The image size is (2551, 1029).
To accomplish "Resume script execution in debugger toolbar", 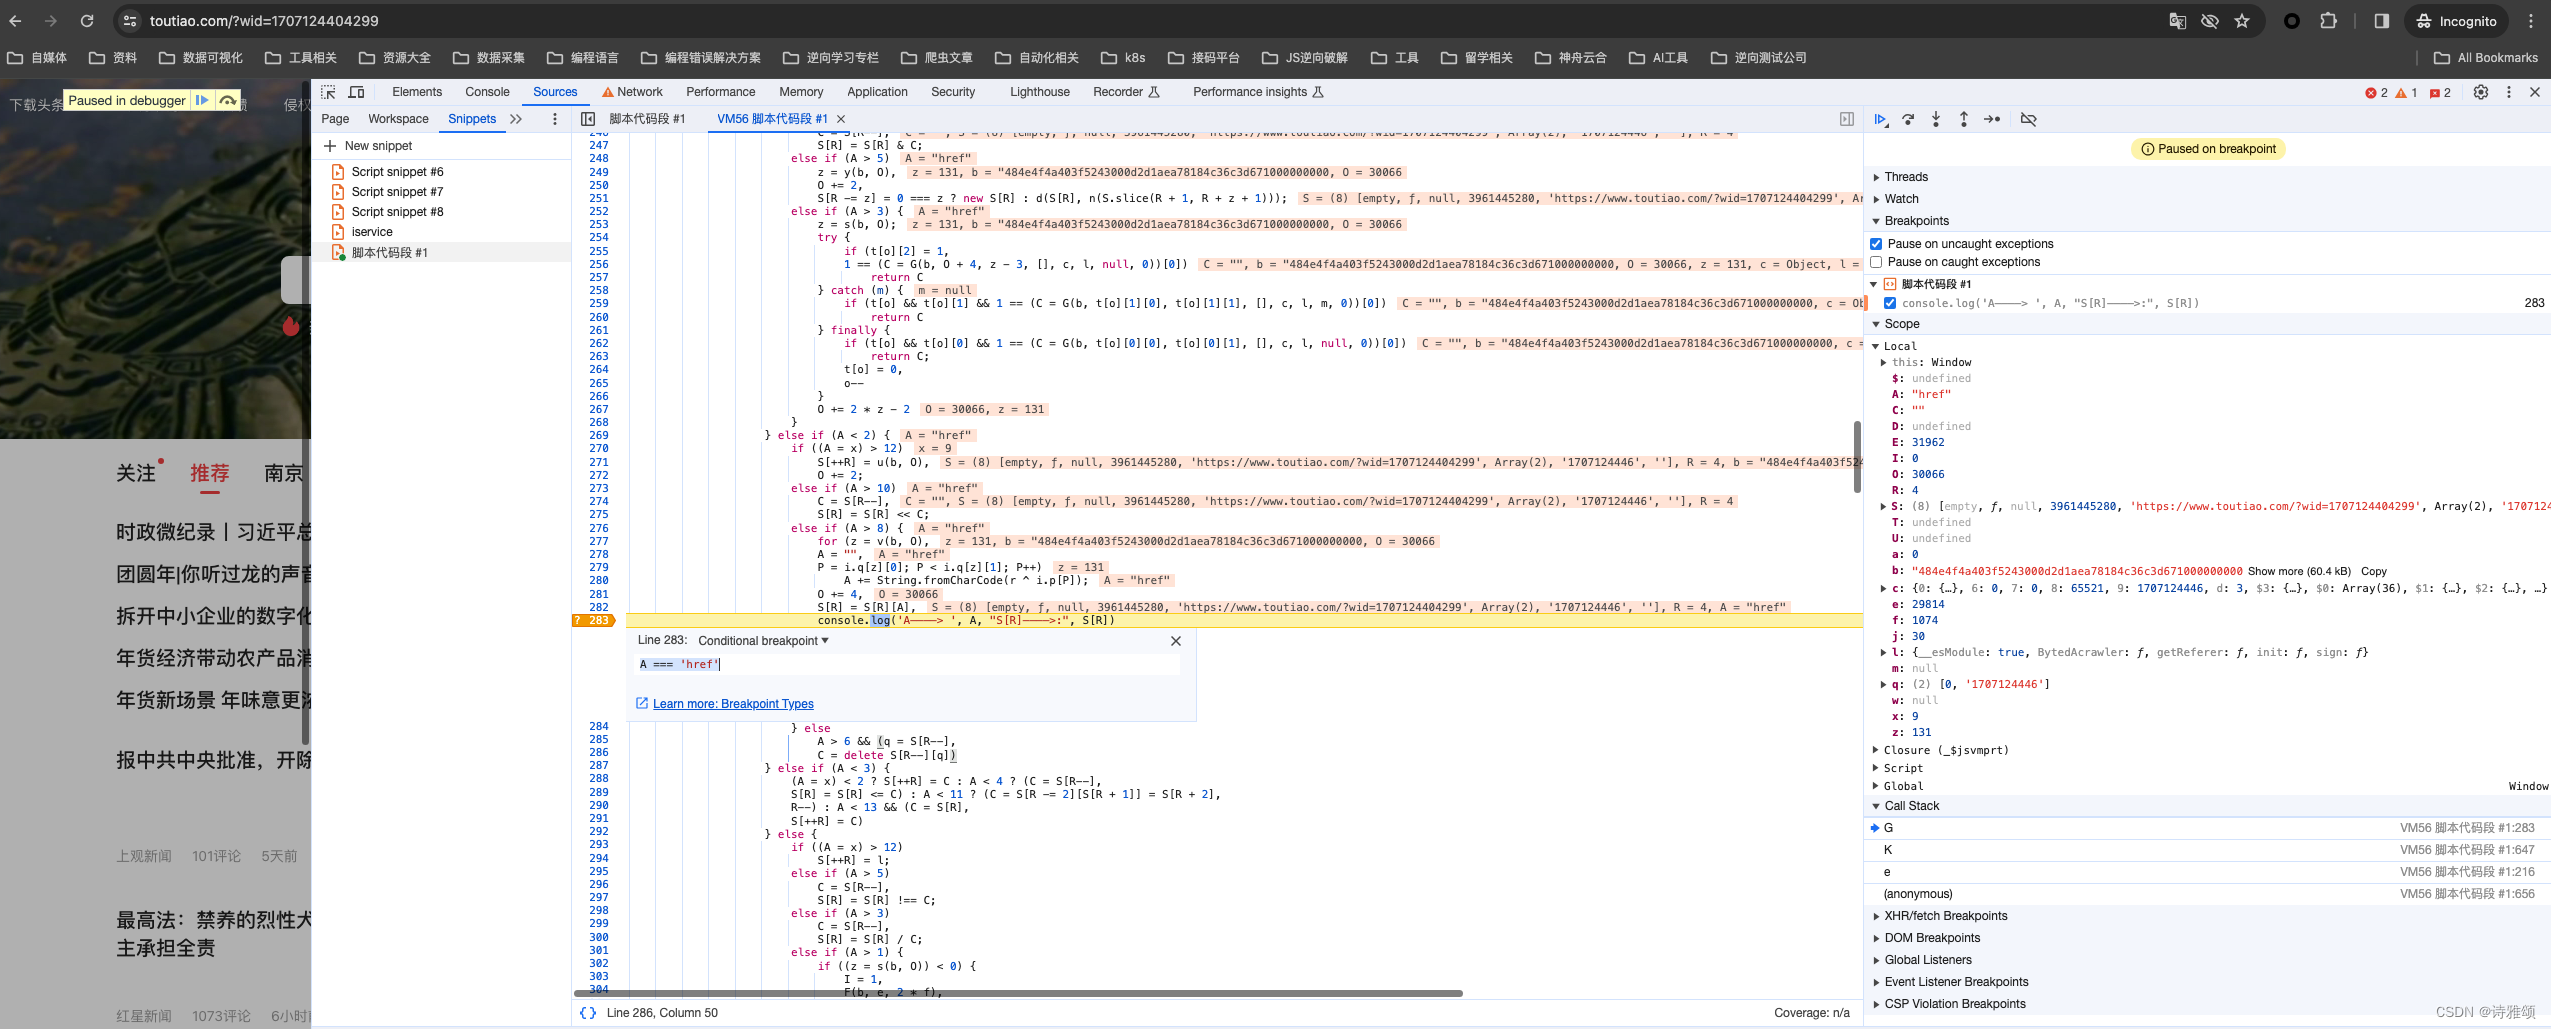I will pyautogui.click(x=1880, y=119).
